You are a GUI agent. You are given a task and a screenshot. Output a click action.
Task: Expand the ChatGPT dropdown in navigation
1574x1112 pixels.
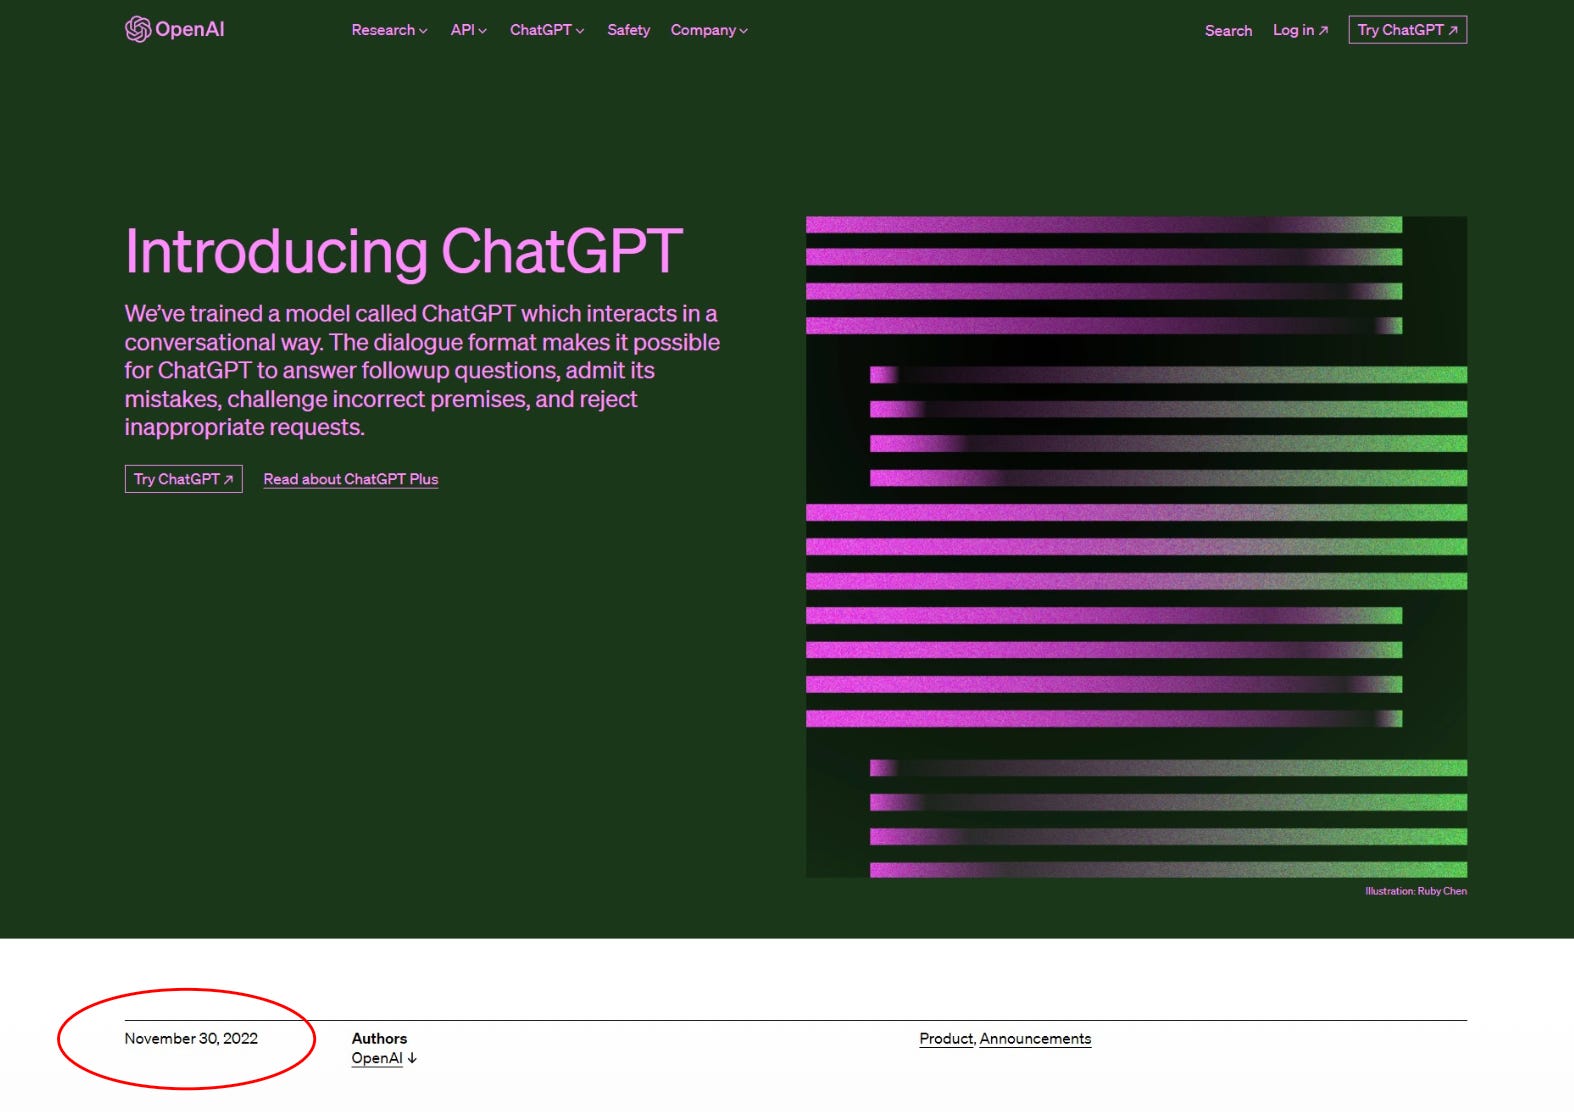(547, 30)
